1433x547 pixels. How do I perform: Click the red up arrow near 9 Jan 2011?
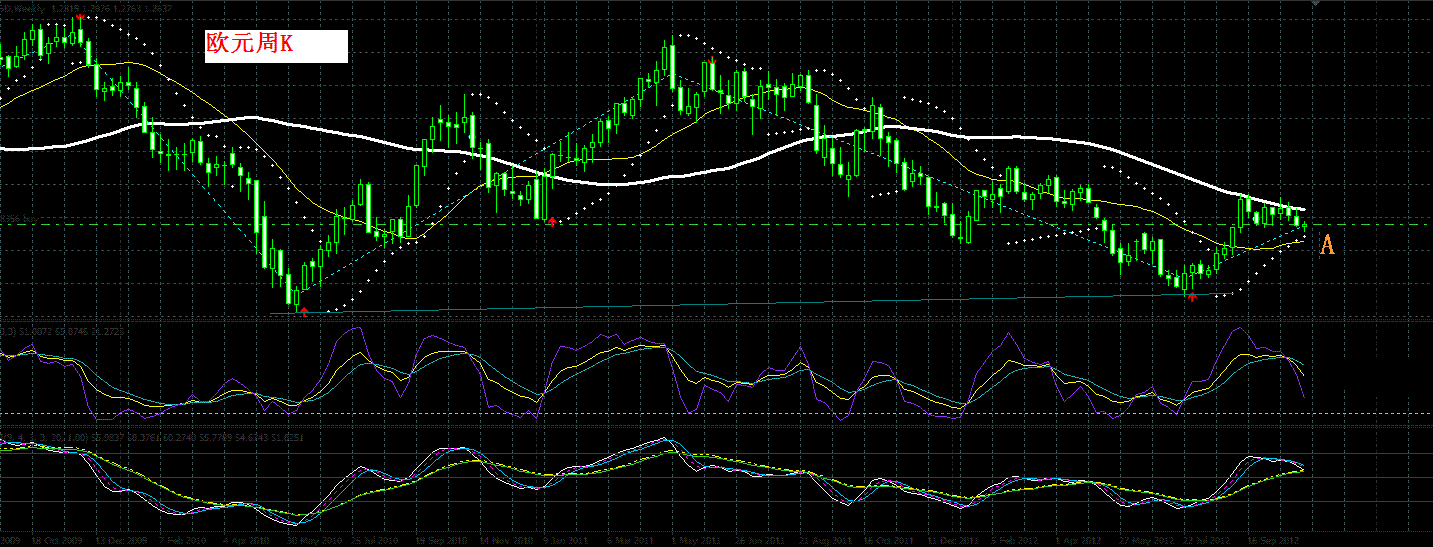click(x=552, y=221)
